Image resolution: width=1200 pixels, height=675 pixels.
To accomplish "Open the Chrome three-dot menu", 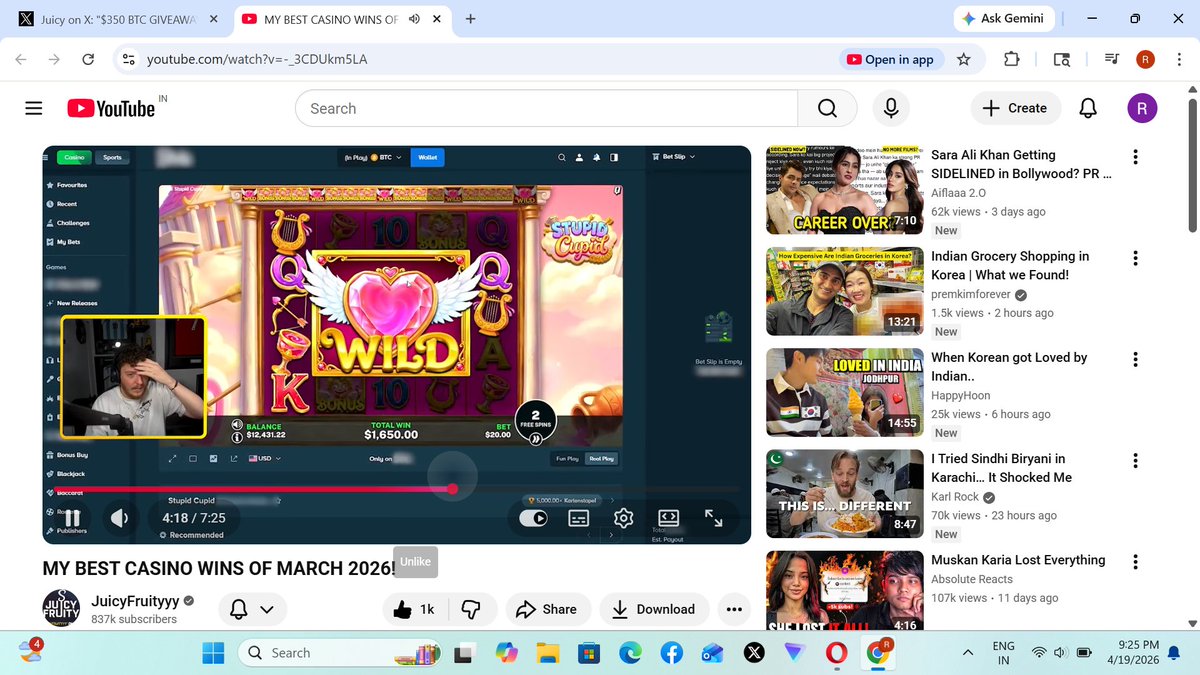I will (x=1179, y=60).
